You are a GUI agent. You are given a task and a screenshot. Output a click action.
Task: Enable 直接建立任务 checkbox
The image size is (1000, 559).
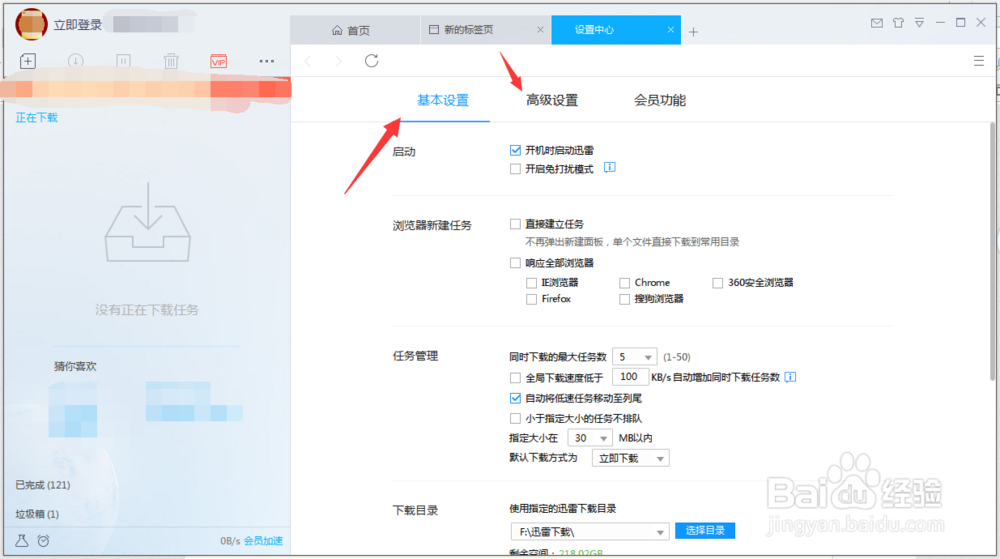[515, 224]
